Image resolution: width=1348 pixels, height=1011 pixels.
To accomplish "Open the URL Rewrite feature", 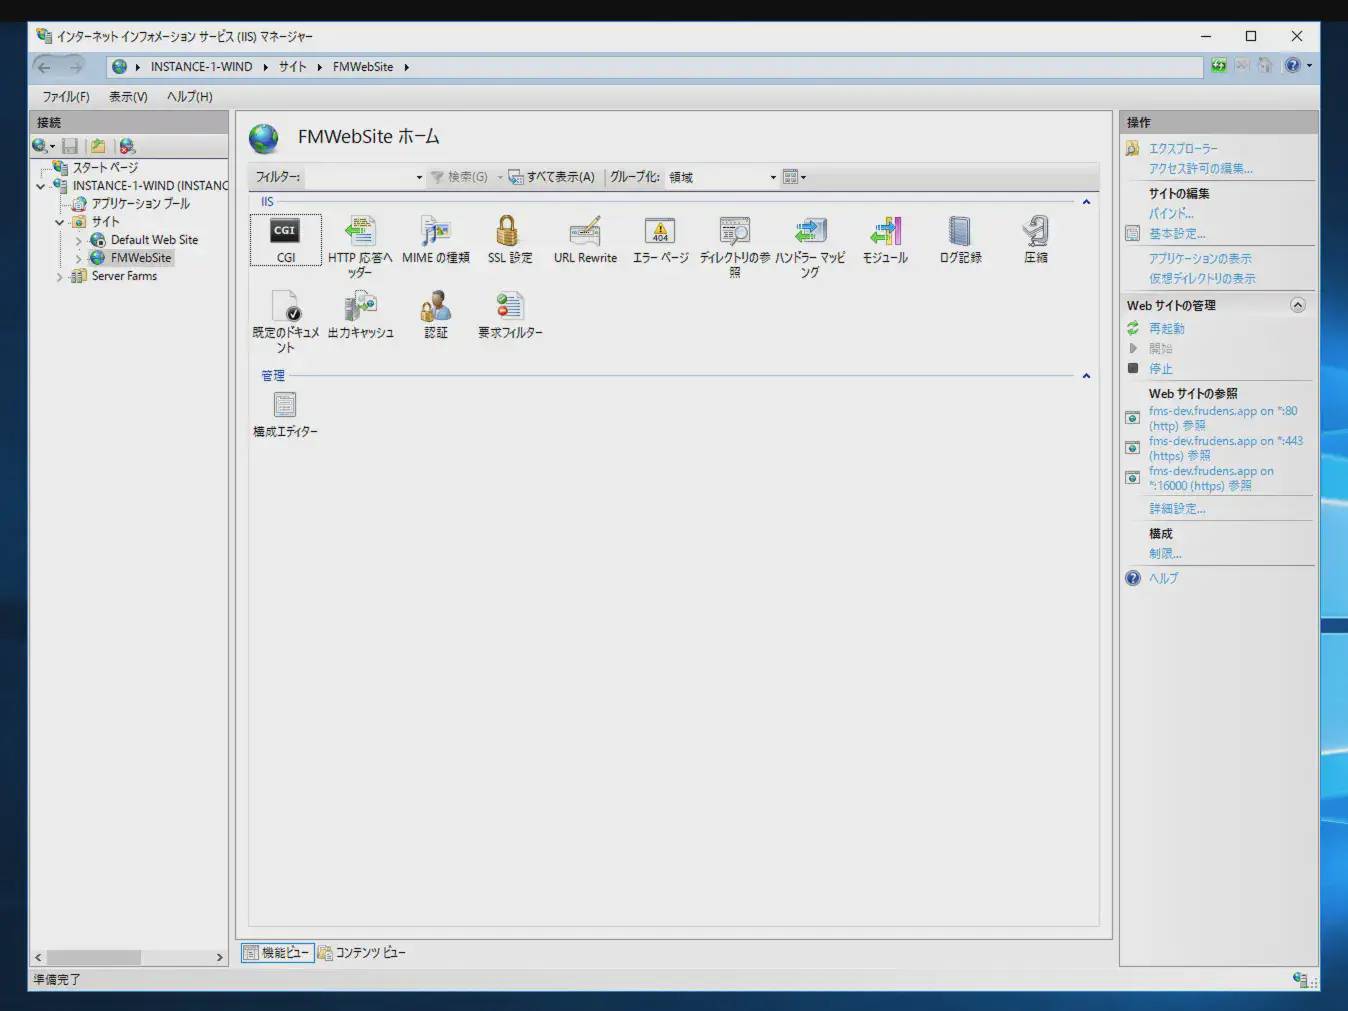I will click(585, 240).
